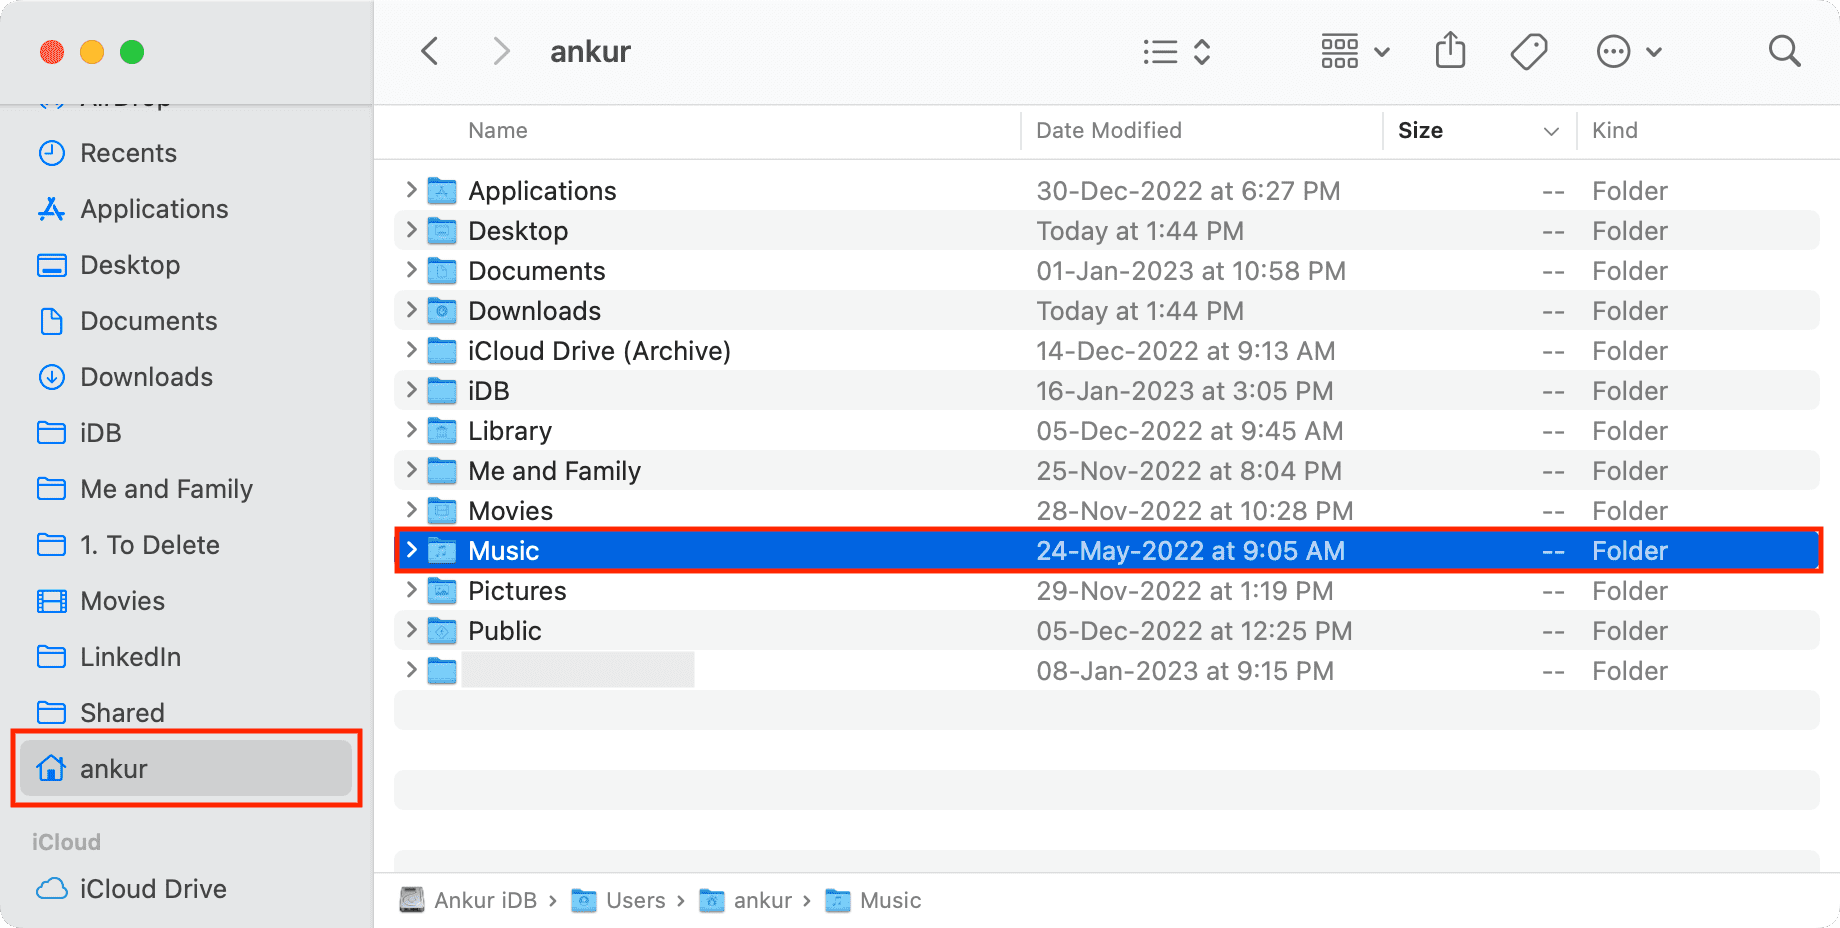This screenshot has height=928, width=1840.
Task: Select the iCloud Drive (Archive) folder icon
Action: click(442, 350)
